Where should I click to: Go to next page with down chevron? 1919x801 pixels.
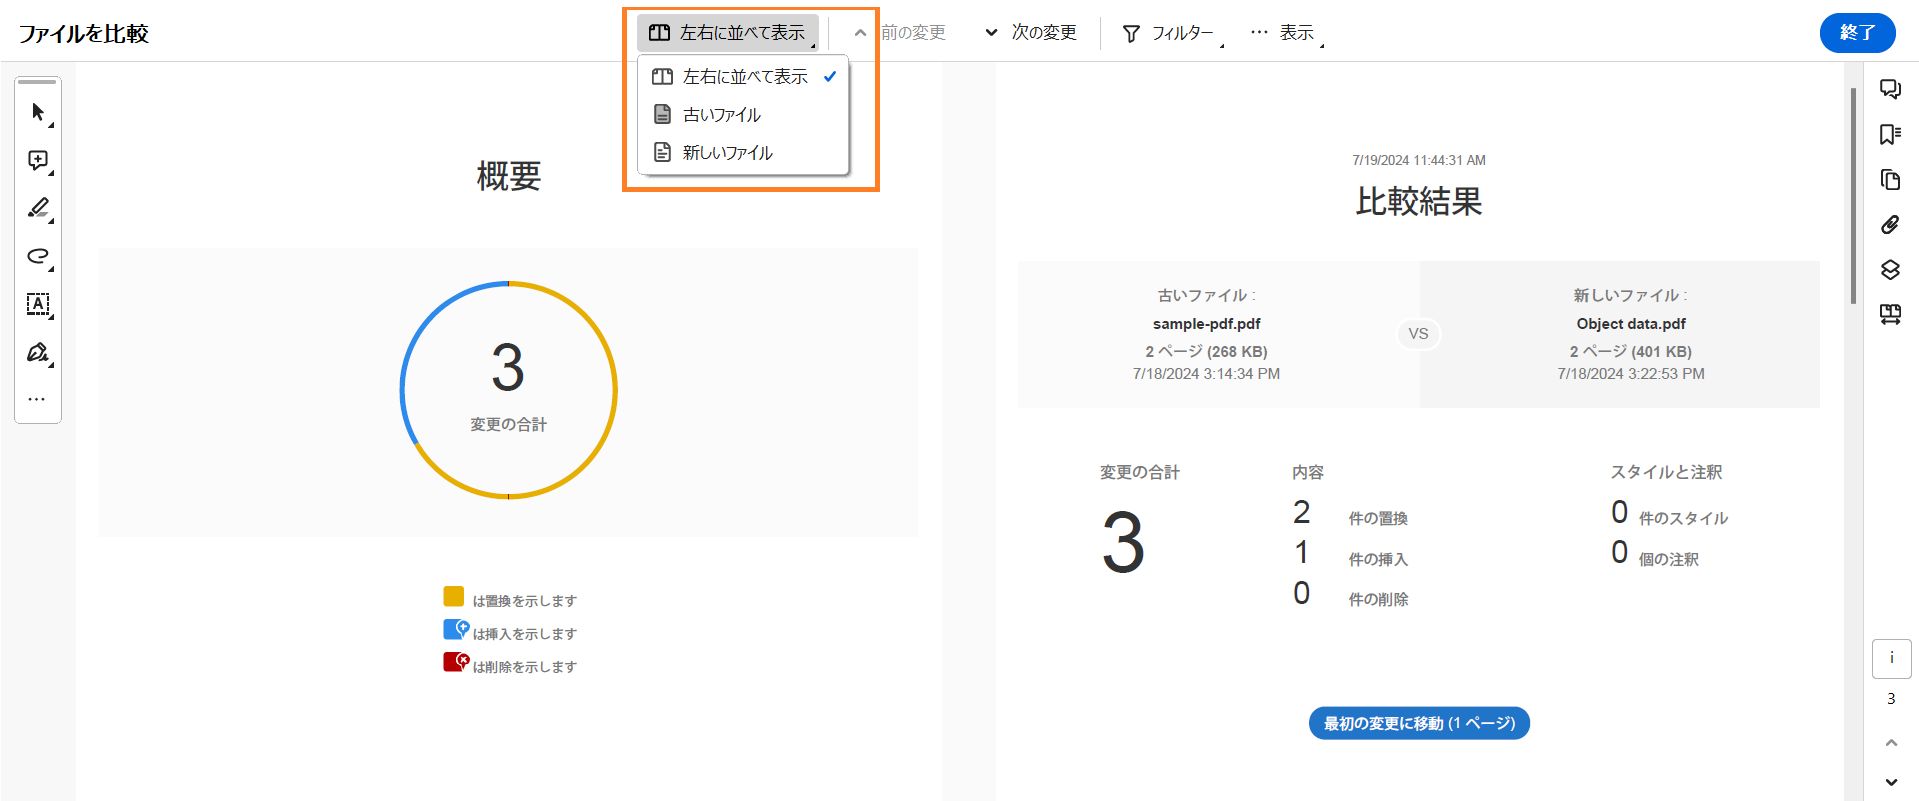click(x=1891, y=782)
